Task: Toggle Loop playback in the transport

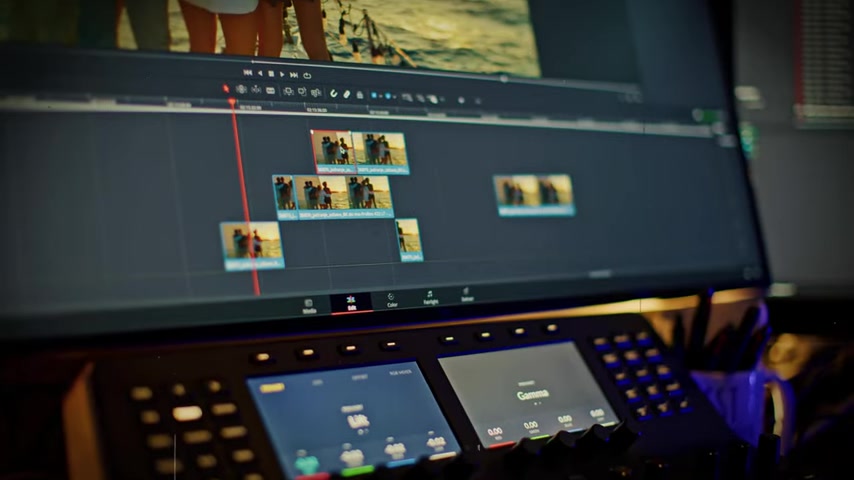Action: click(307, 75)
